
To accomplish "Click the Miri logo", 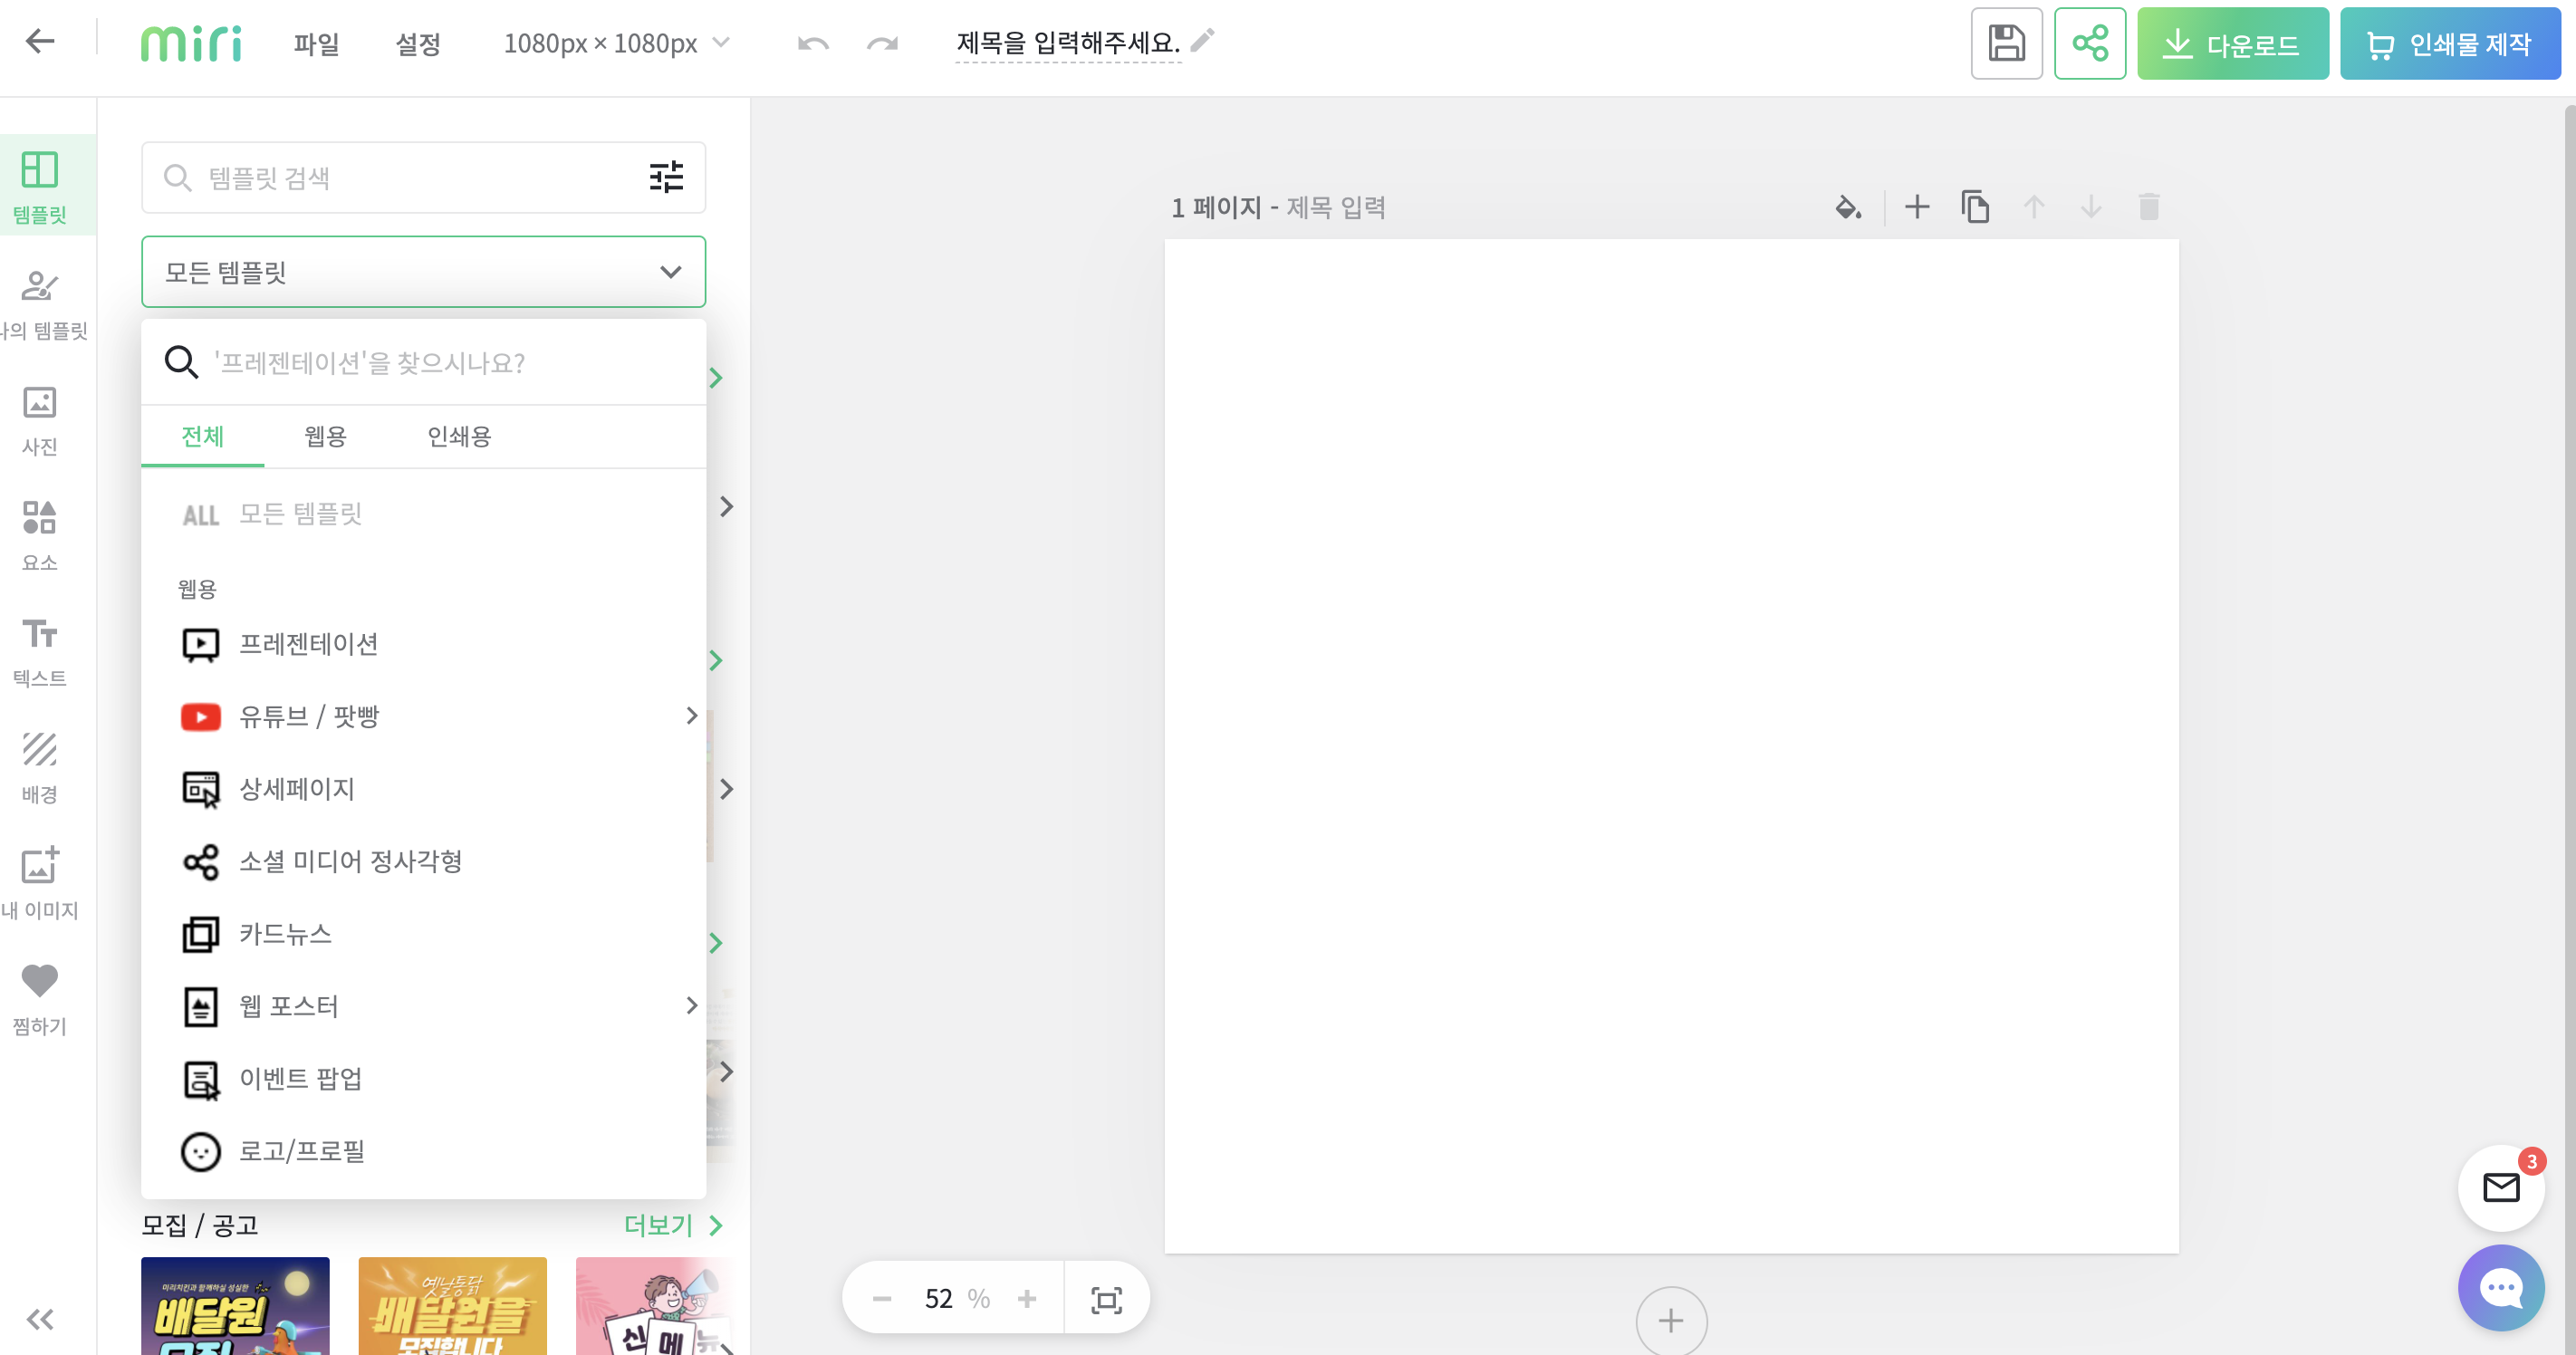I will click(191, 43).
